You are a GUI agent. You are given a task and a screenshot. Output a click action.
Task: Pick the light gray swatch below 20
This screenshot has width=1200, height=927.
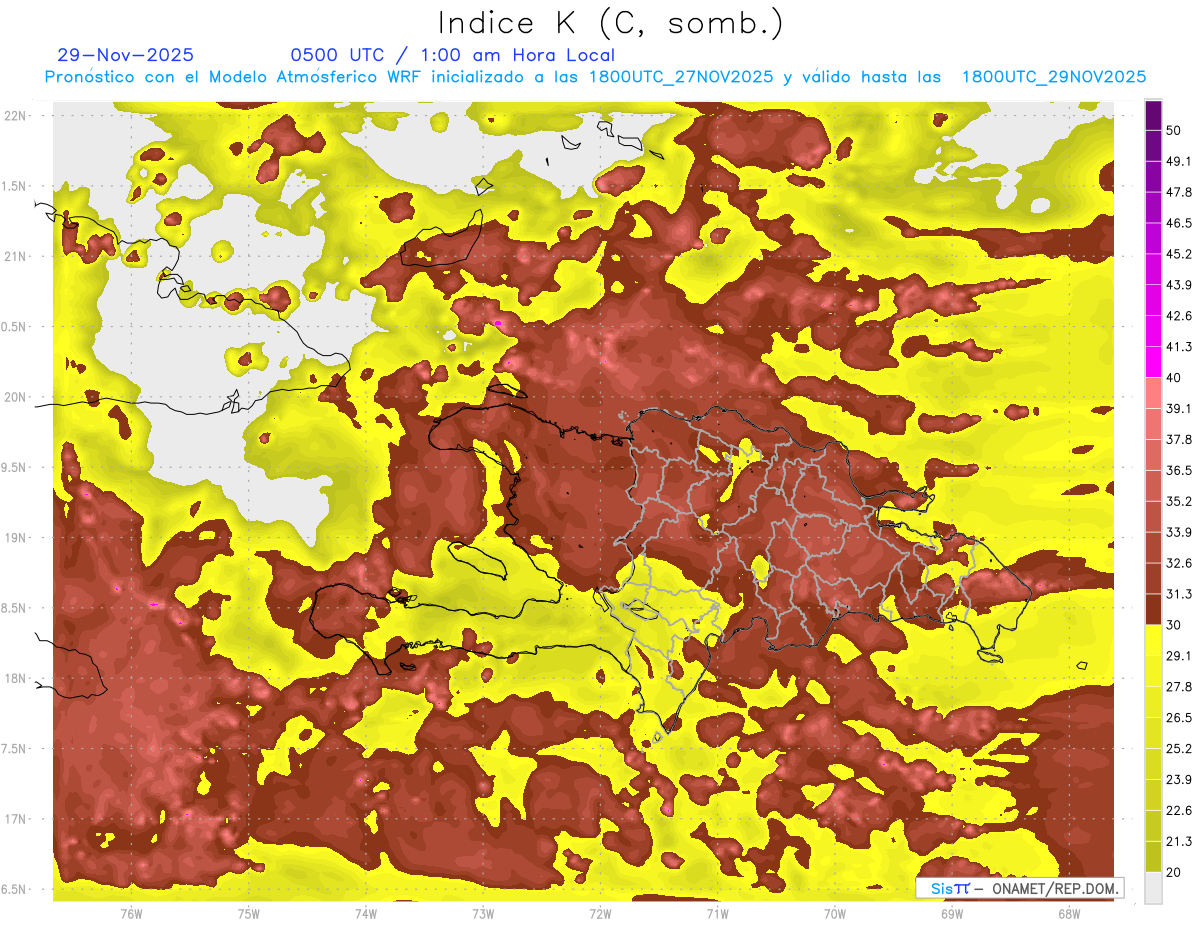tap(1153, 887)
